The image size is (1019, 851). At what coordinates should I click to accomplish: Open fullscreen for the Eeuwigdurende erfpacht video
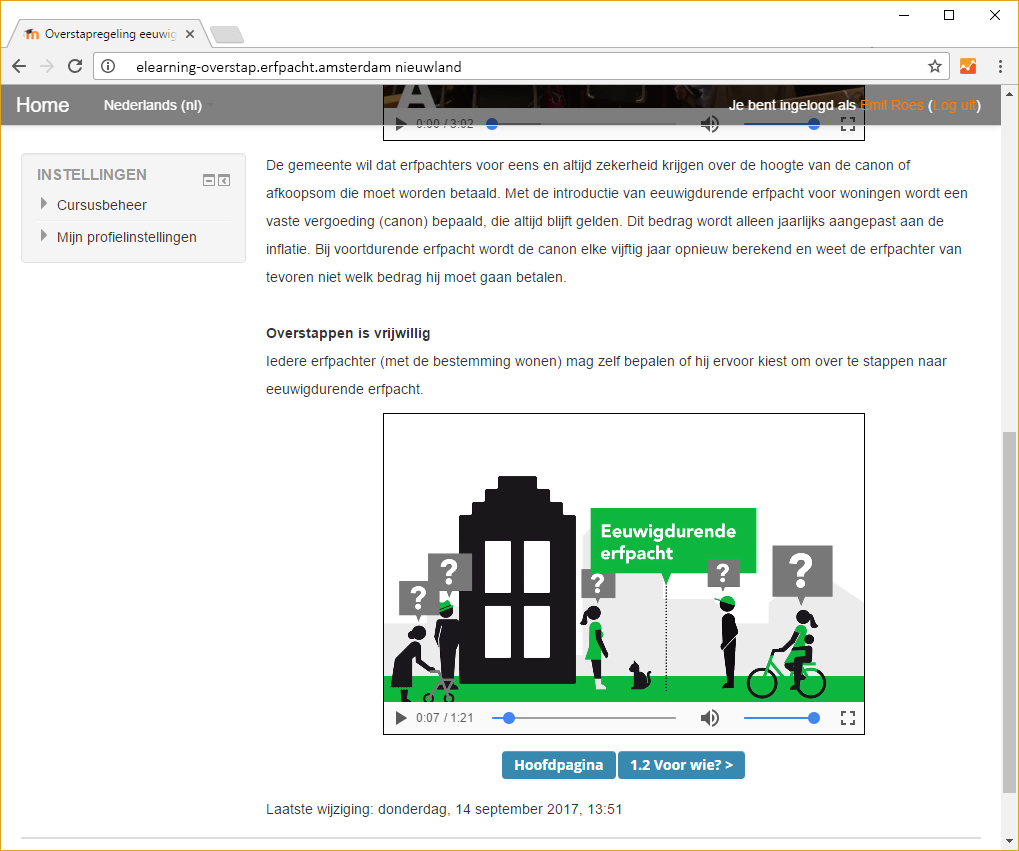click(847, 718)
